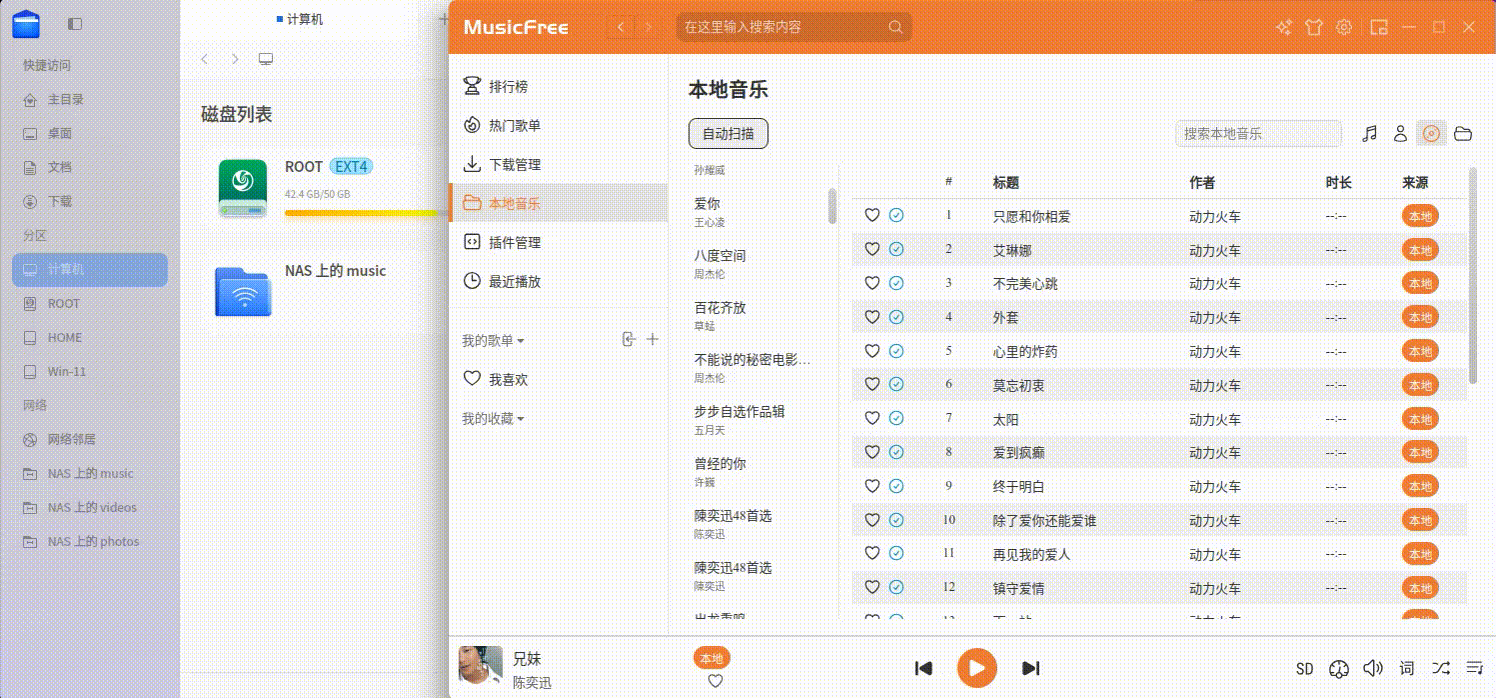The height and width of the screenshot is (698, 1496).
Task: Show local music by song view icon
Action: tap(1370, 134)
